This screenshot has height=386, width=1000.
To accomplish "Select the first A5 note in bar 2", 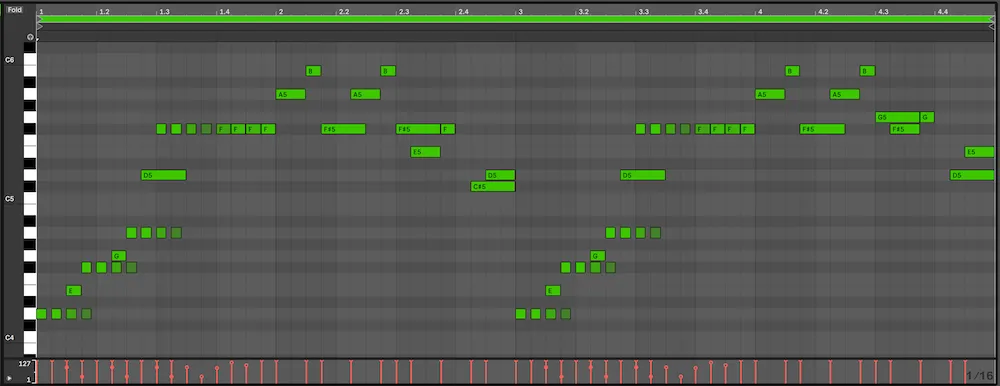I will (x=291, y=94).
